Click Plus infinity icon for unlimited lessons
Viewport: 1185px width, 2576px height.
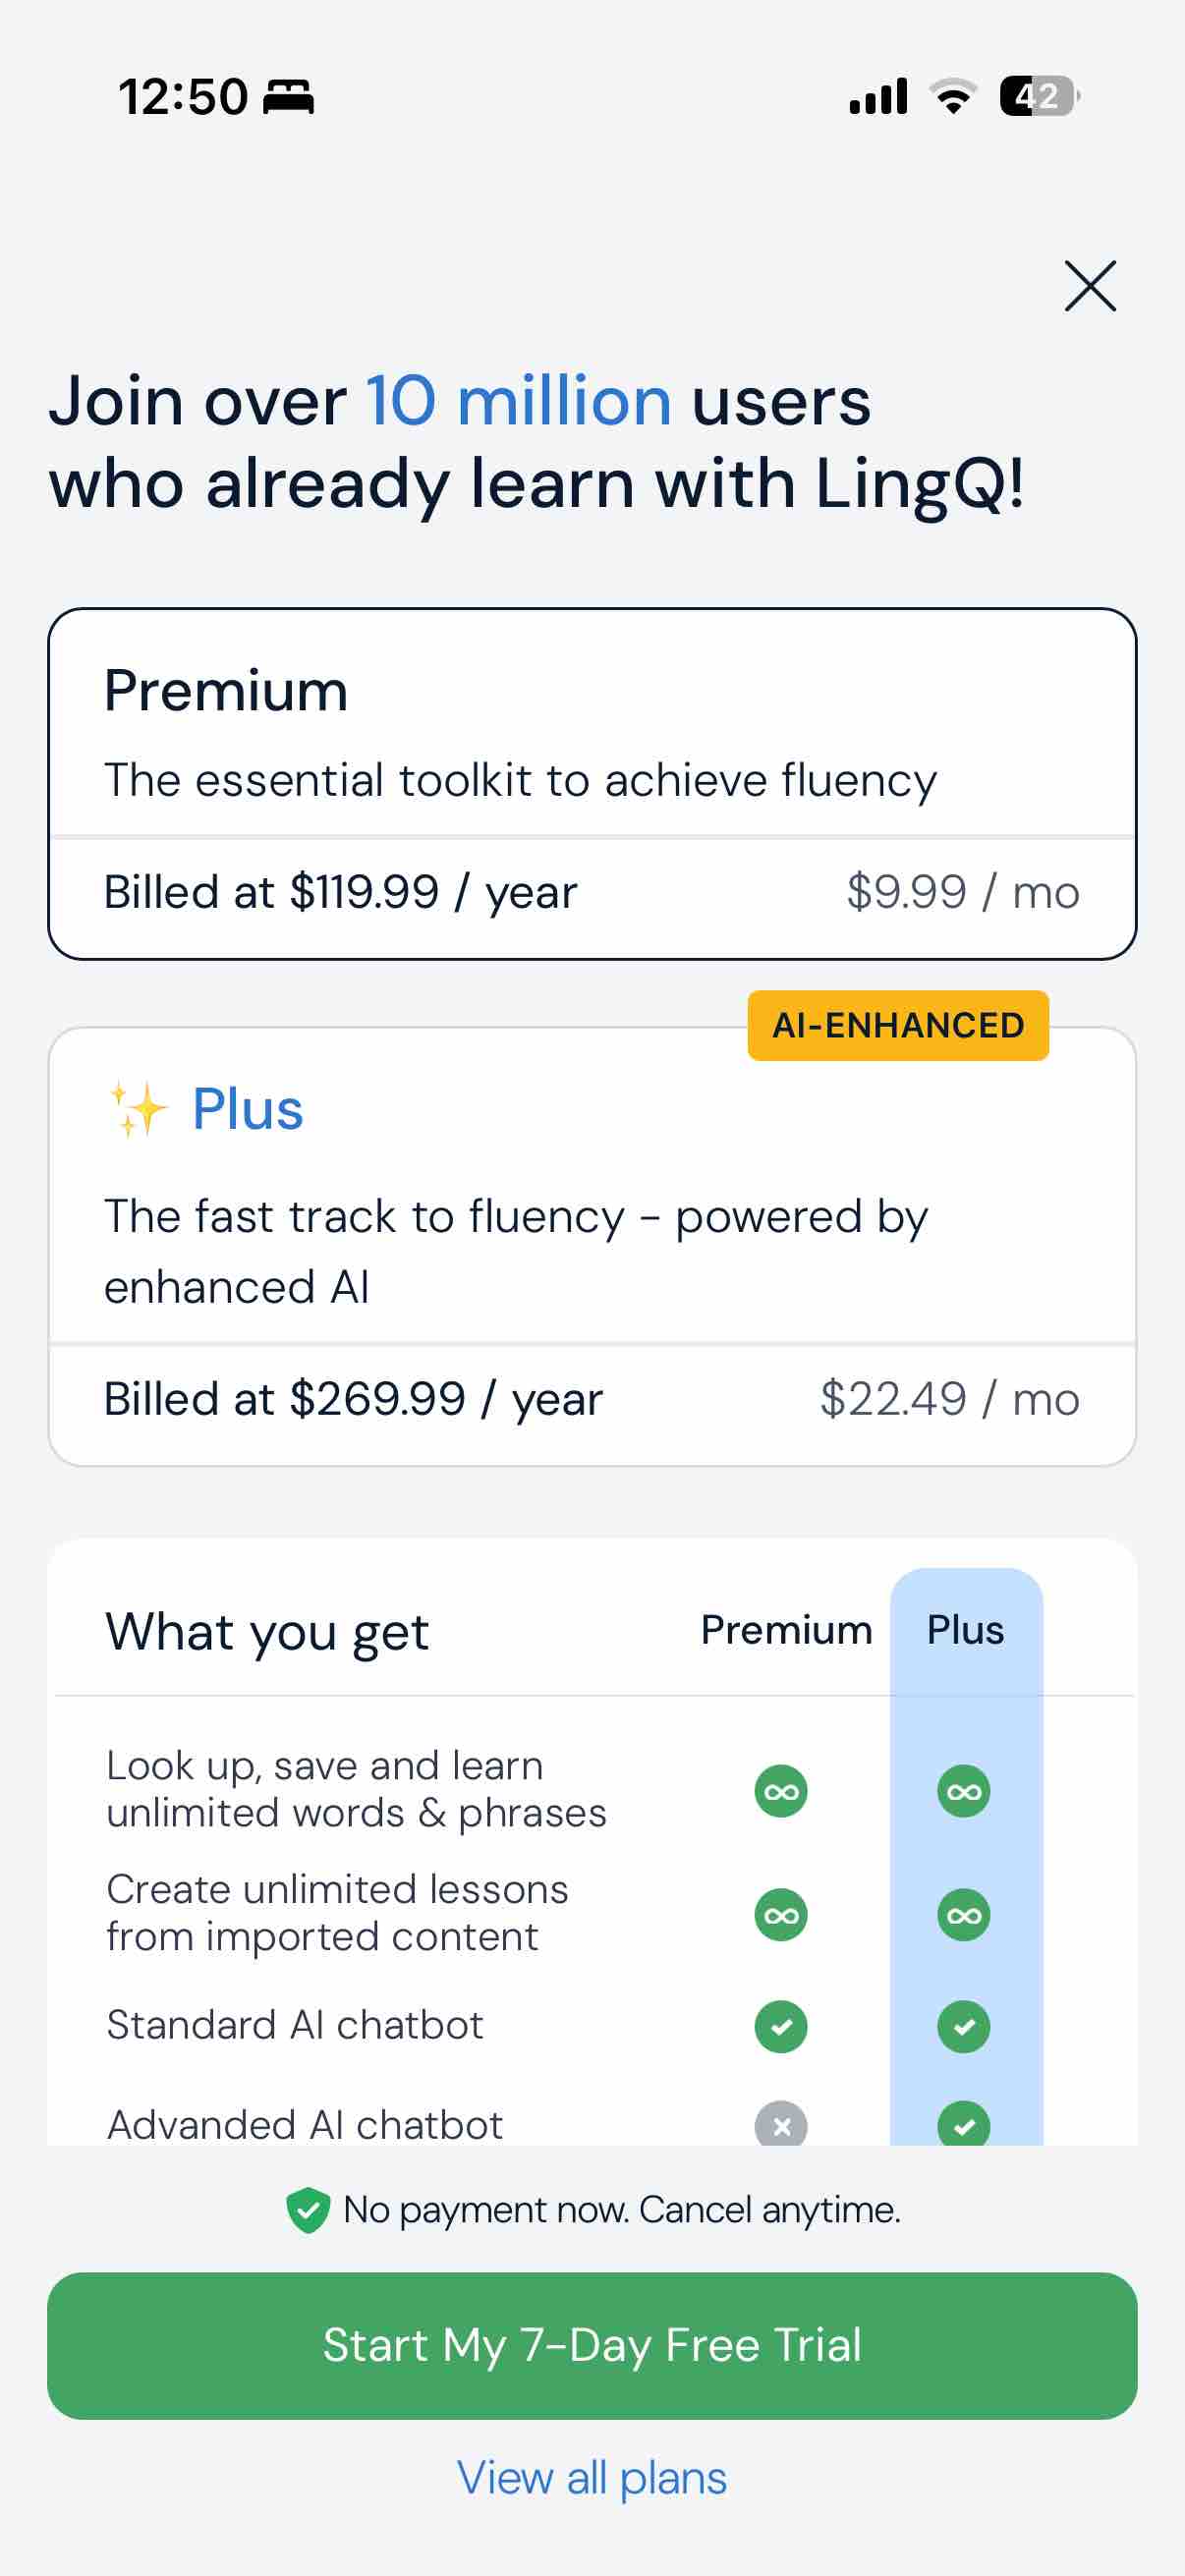[964, 1915]
